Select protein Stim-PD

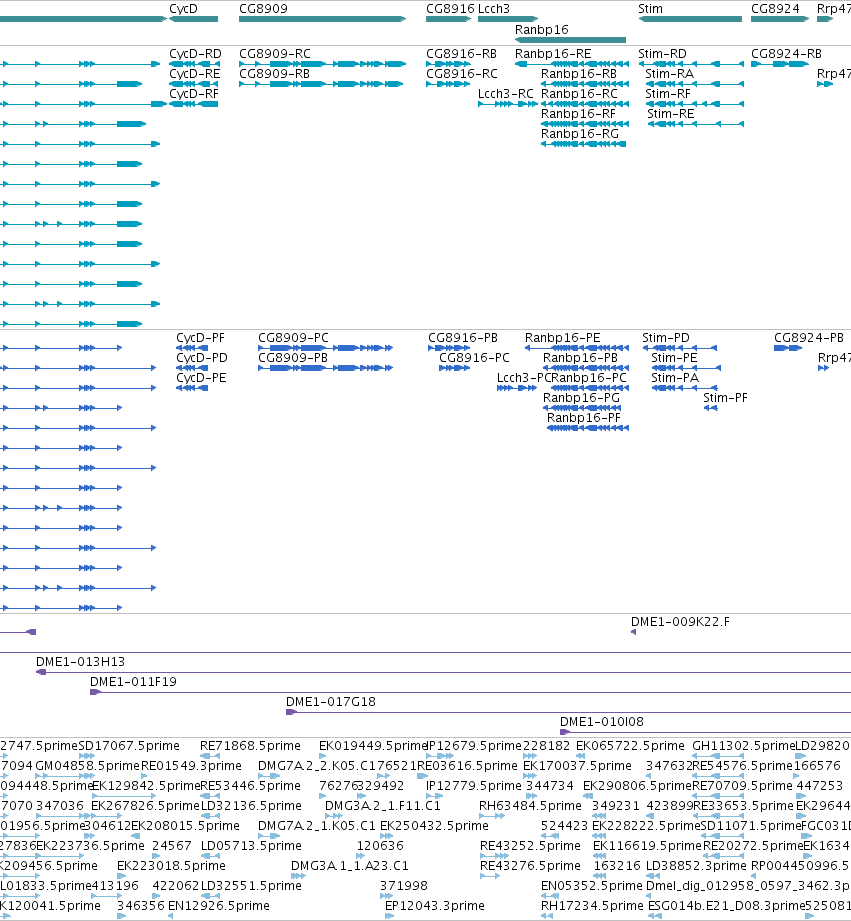666,338
